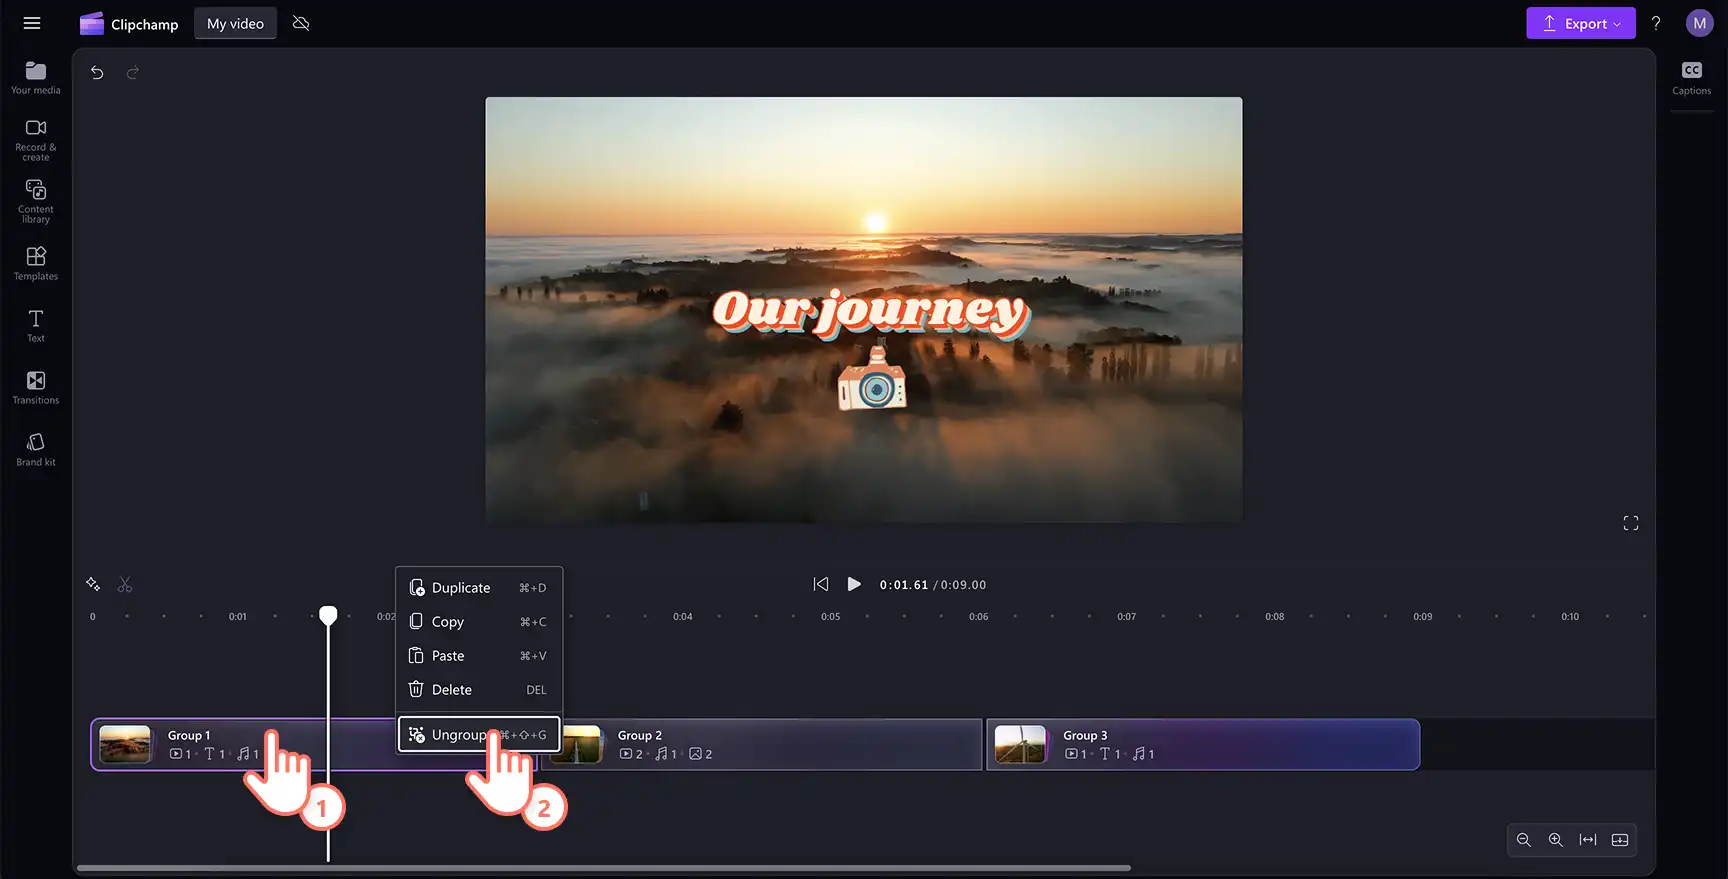Screen dimensions: 1728x879
Task: Open Record & create panel
Action: 36,140
